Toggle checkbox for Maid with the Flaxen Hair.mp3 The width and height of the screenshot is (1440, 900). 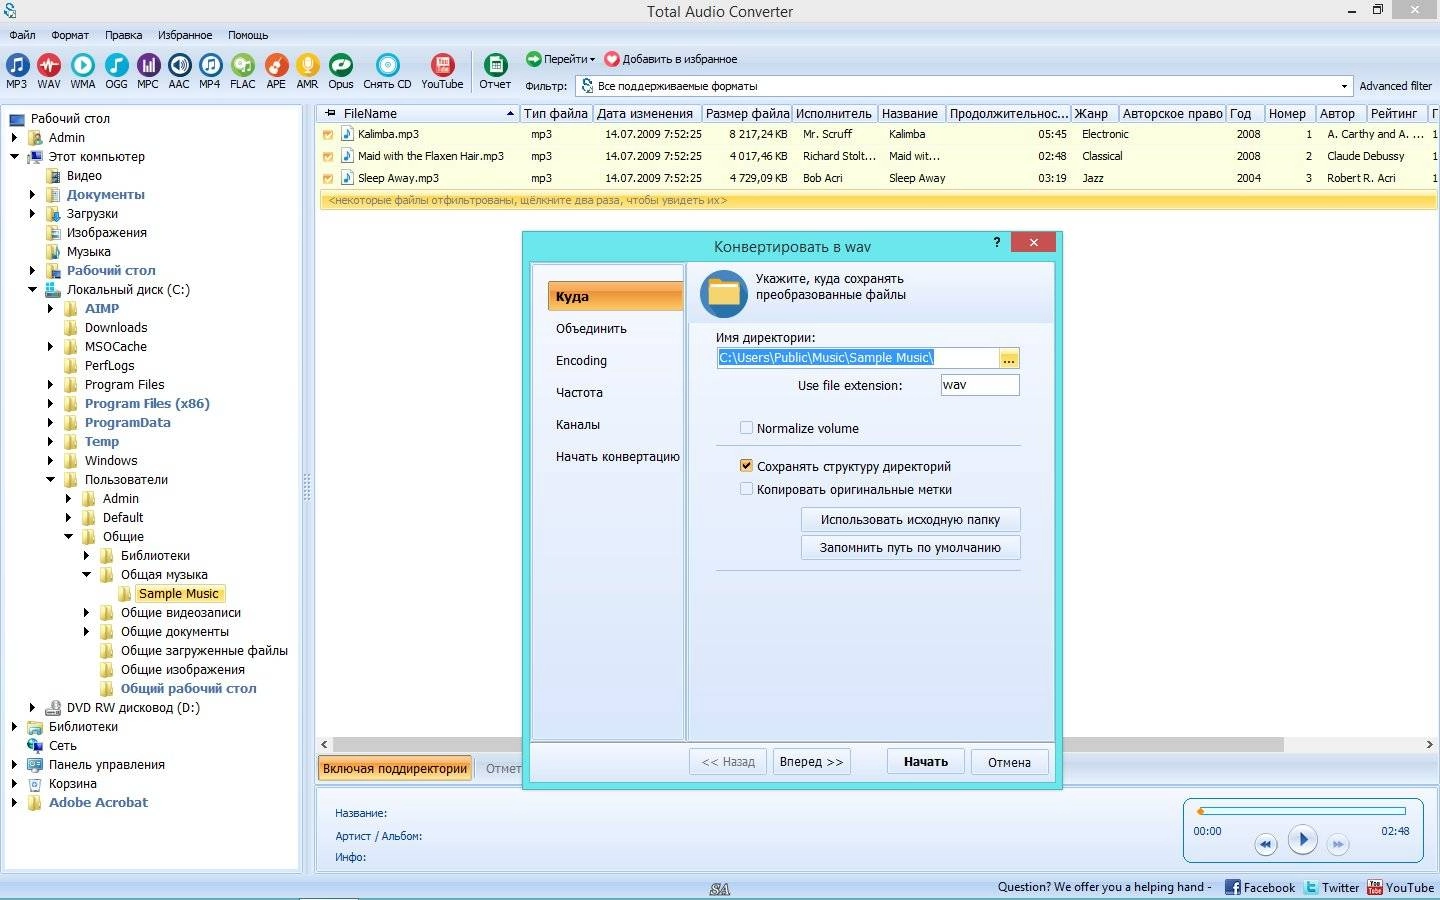click(x=327, y=156)
